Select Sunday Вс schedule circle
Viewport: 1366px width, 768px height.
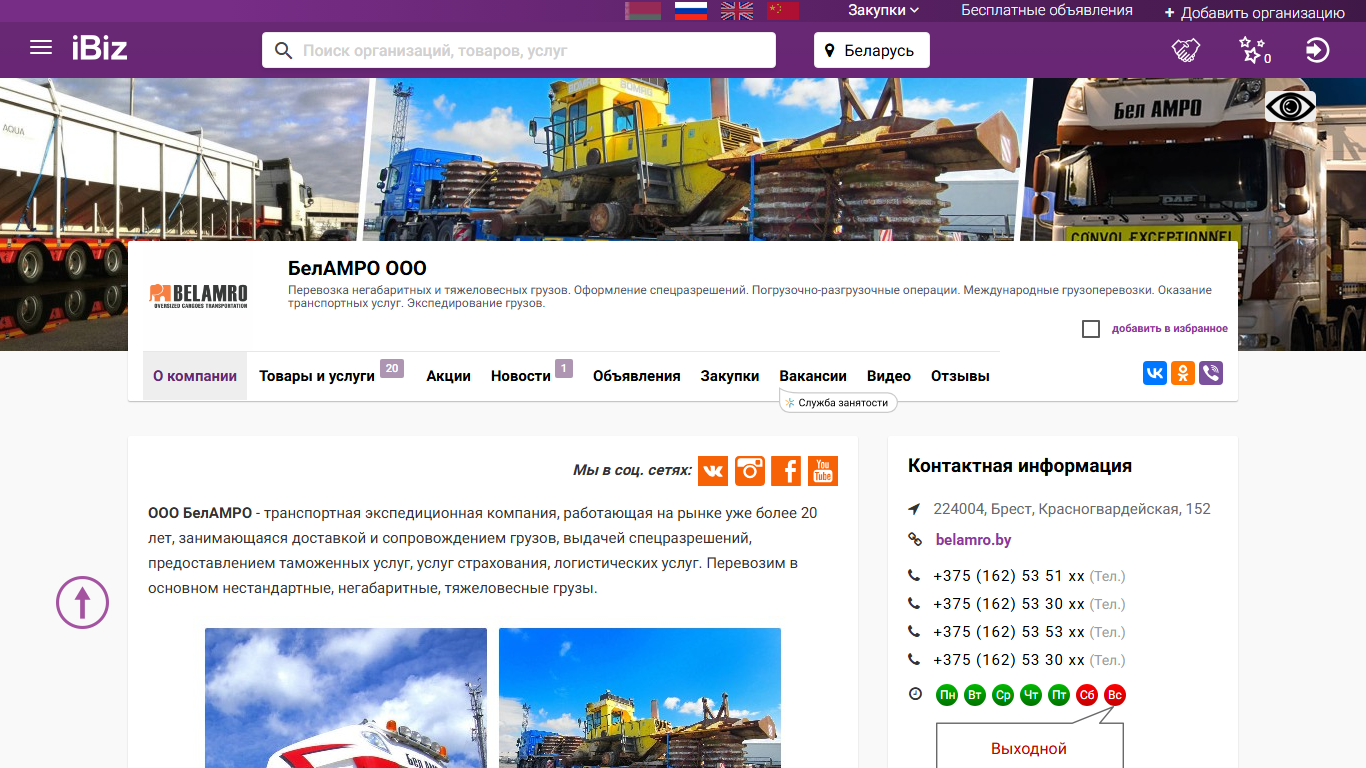(x=1115, y=694)
